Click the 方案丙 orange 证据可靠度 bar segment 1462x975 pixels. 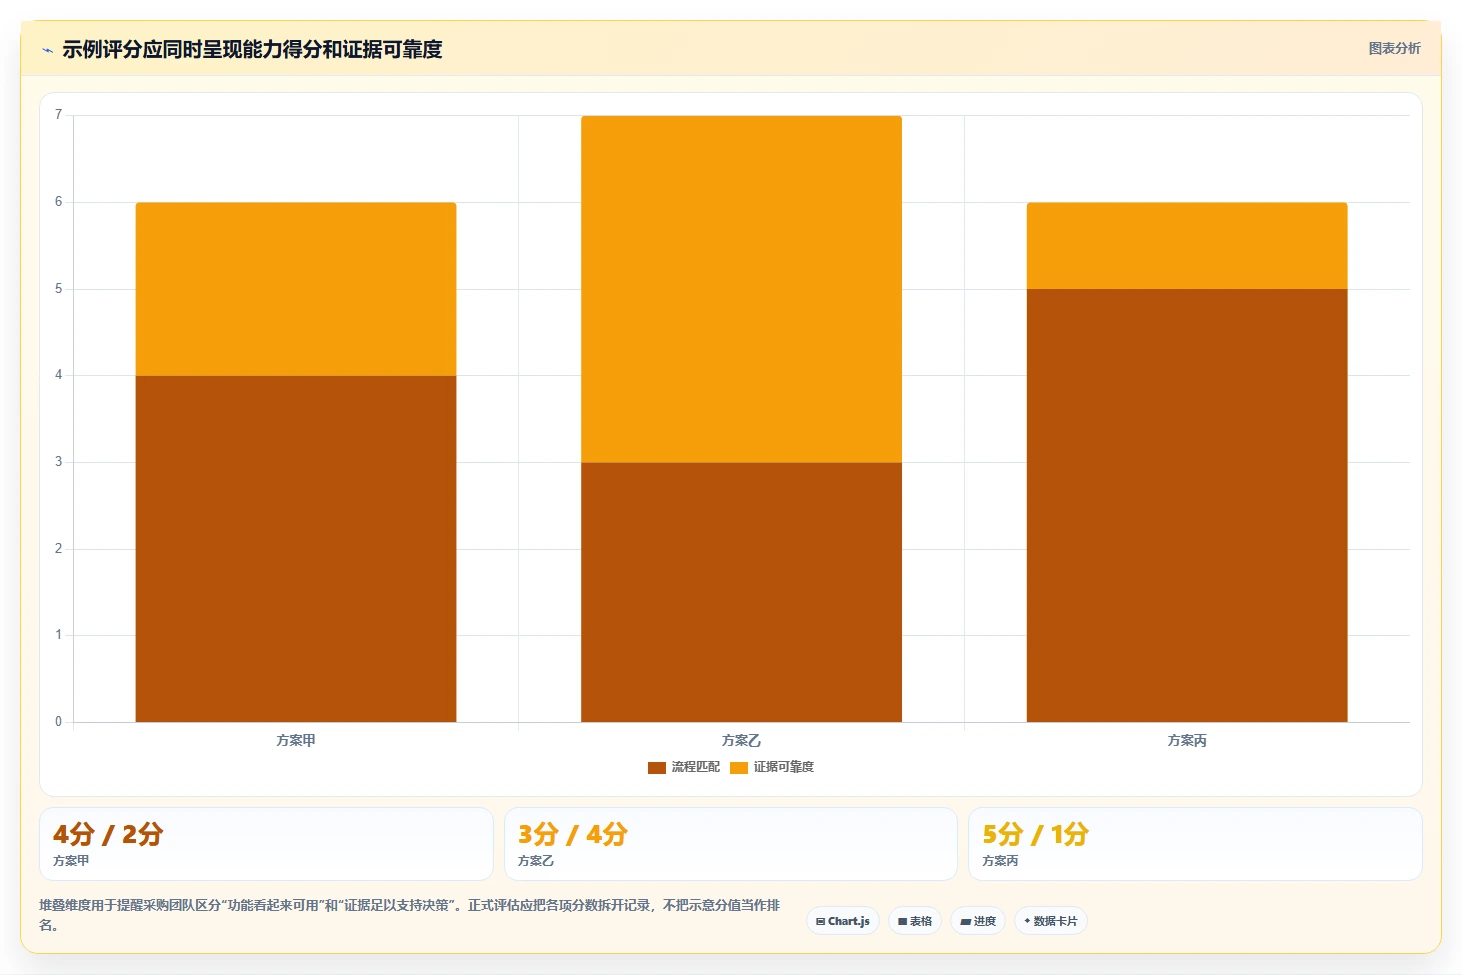click(1187, 246)
